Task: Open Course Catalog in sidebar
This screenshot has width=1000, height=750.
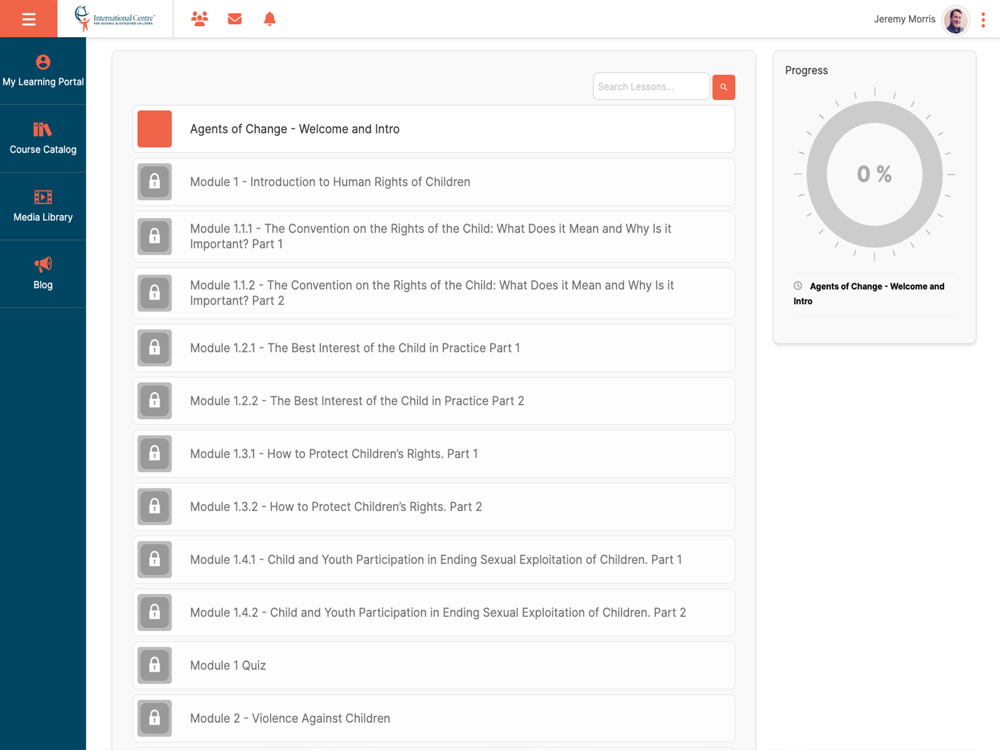Action: pos(43,138)
